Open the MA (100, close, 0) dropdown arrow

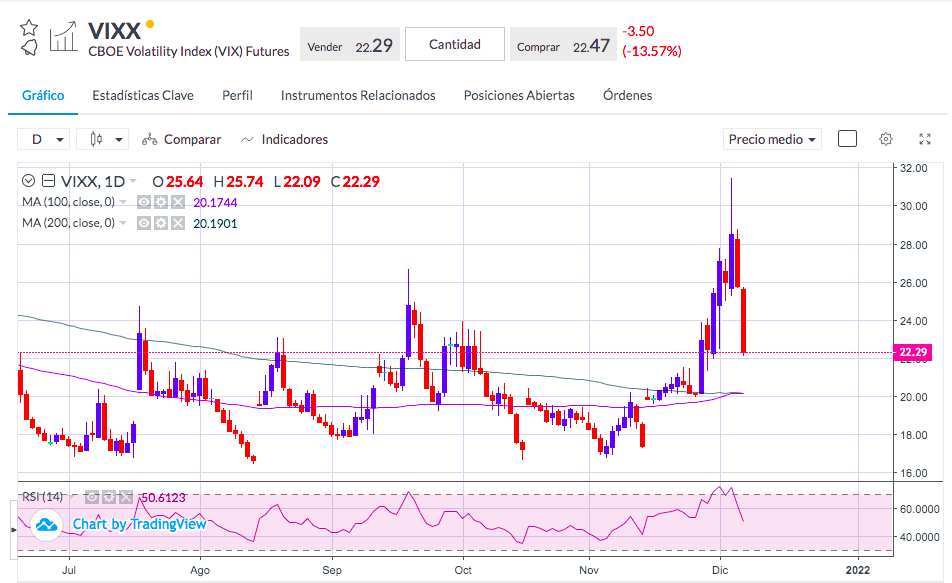pos(123,202)
